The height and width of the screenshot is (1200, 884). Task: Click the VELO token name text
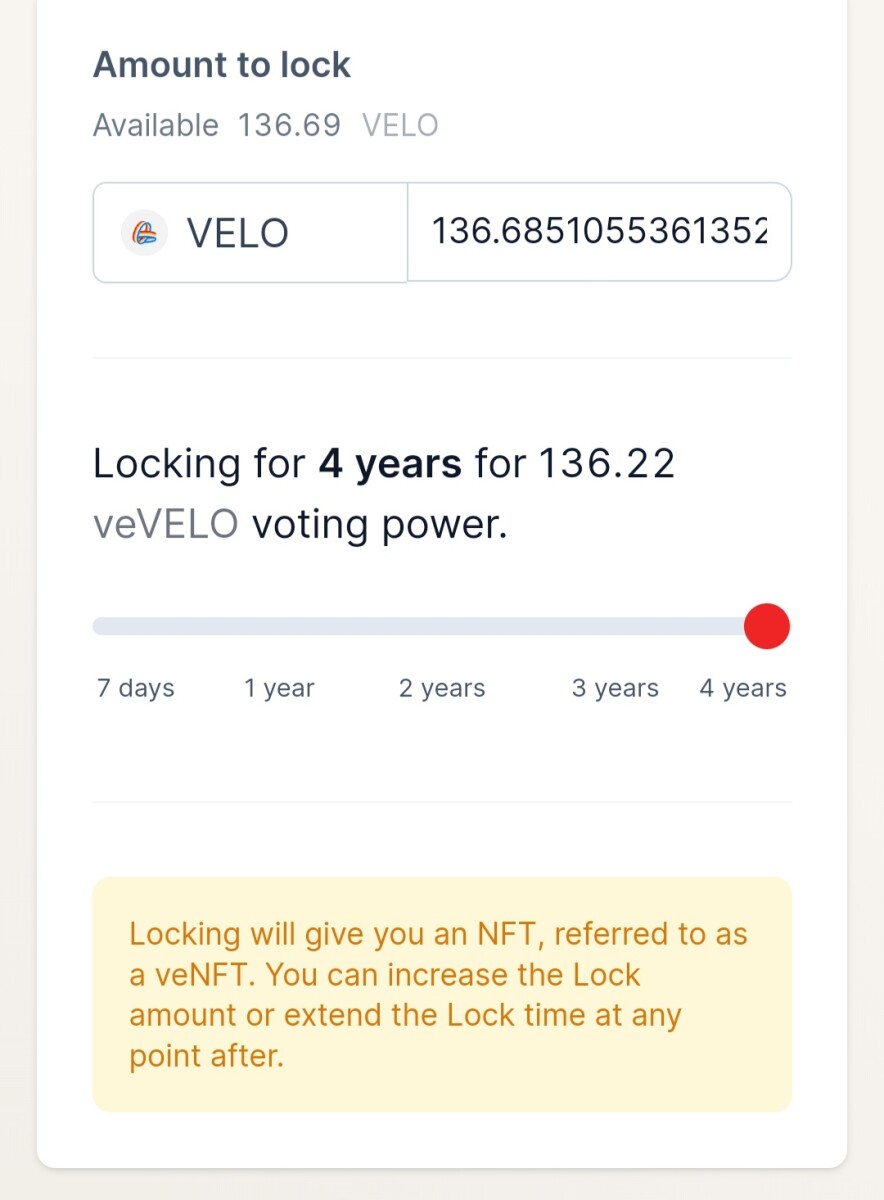pos(238,233)
